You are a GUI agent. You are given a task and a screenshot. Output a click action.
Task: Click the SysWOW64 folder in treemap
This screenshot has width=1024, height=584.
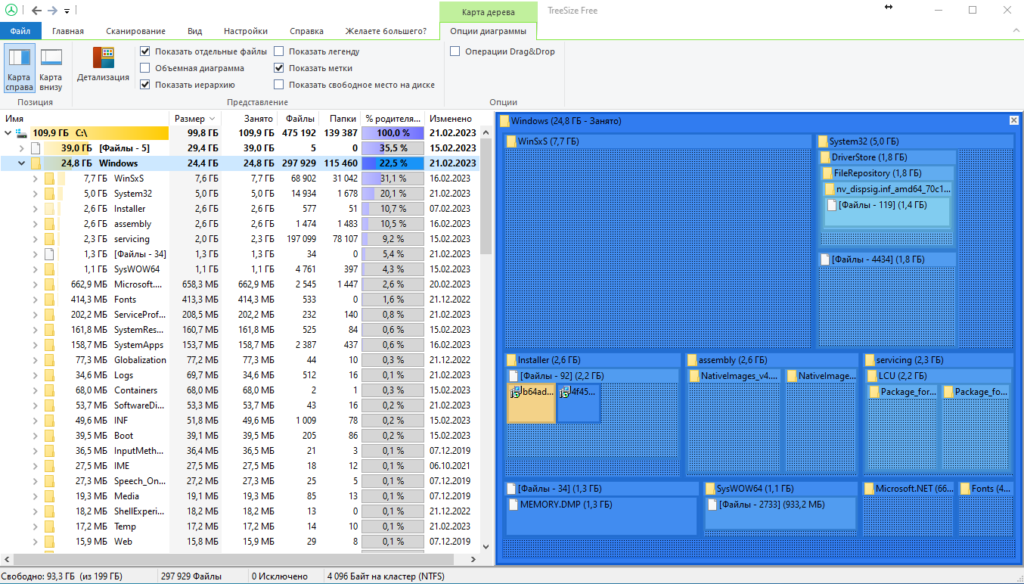click(780, 489)
